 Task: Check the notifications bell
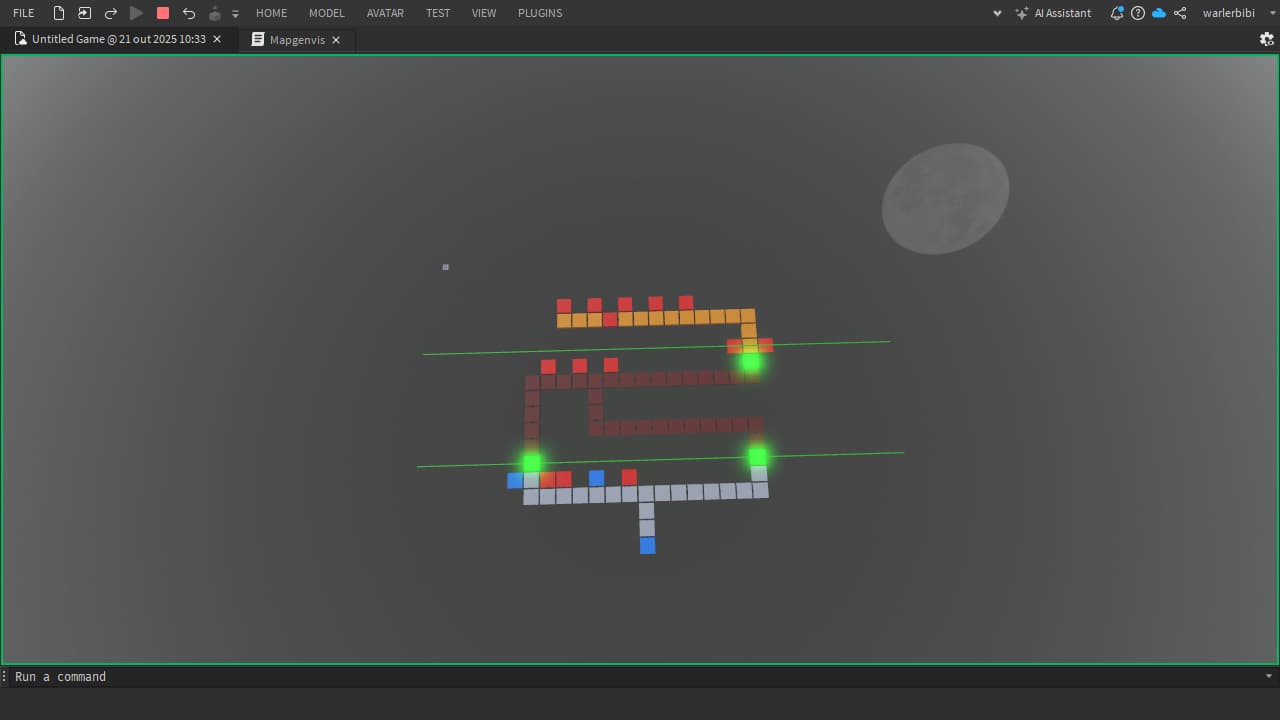tap(1117, 13)
